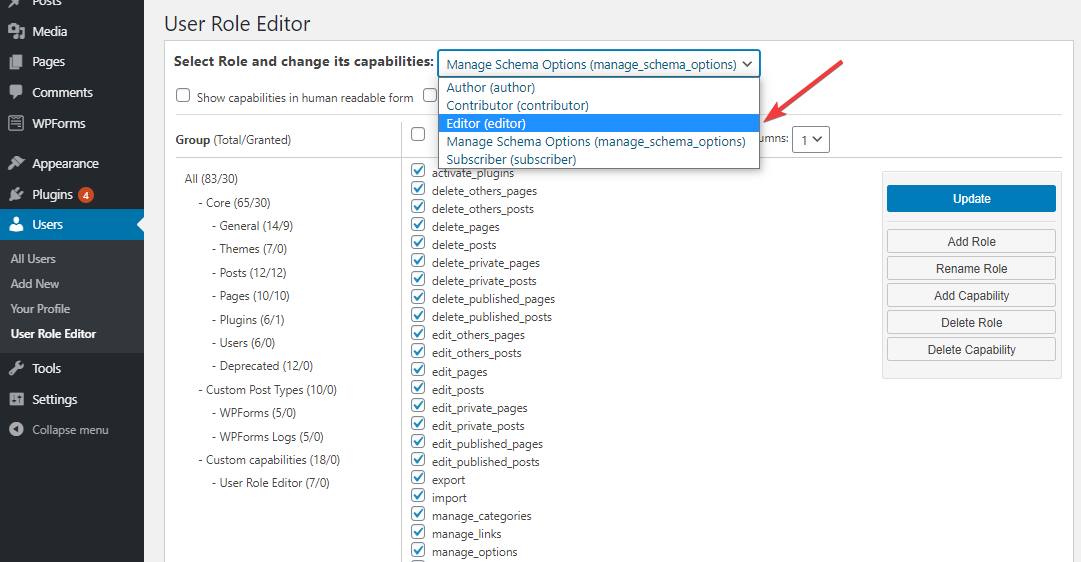Select Core (65/30) capability group

(x=238, y=203)
